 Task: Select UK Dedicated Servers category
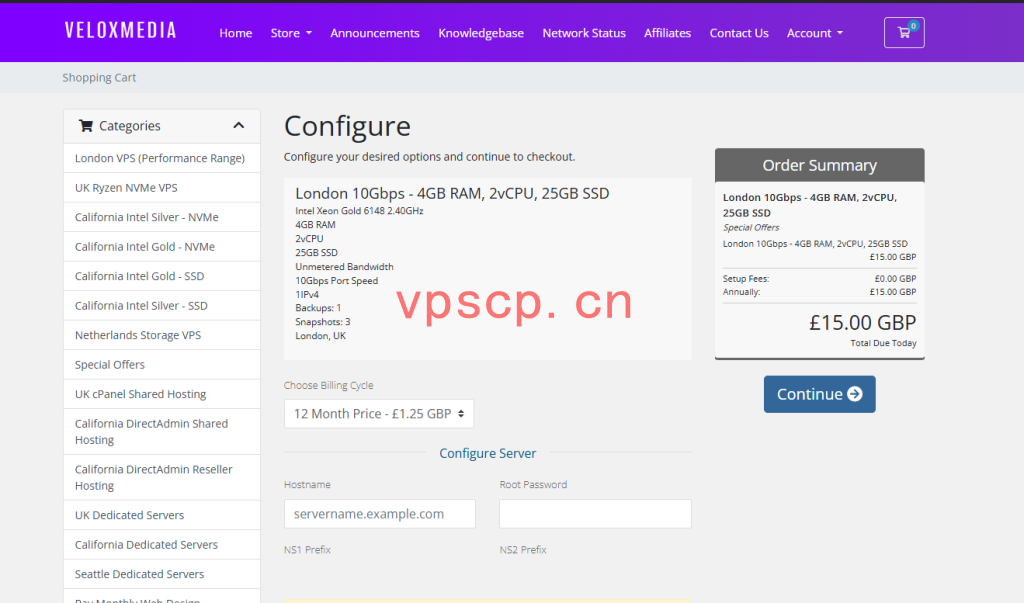(x=162, y=515)
